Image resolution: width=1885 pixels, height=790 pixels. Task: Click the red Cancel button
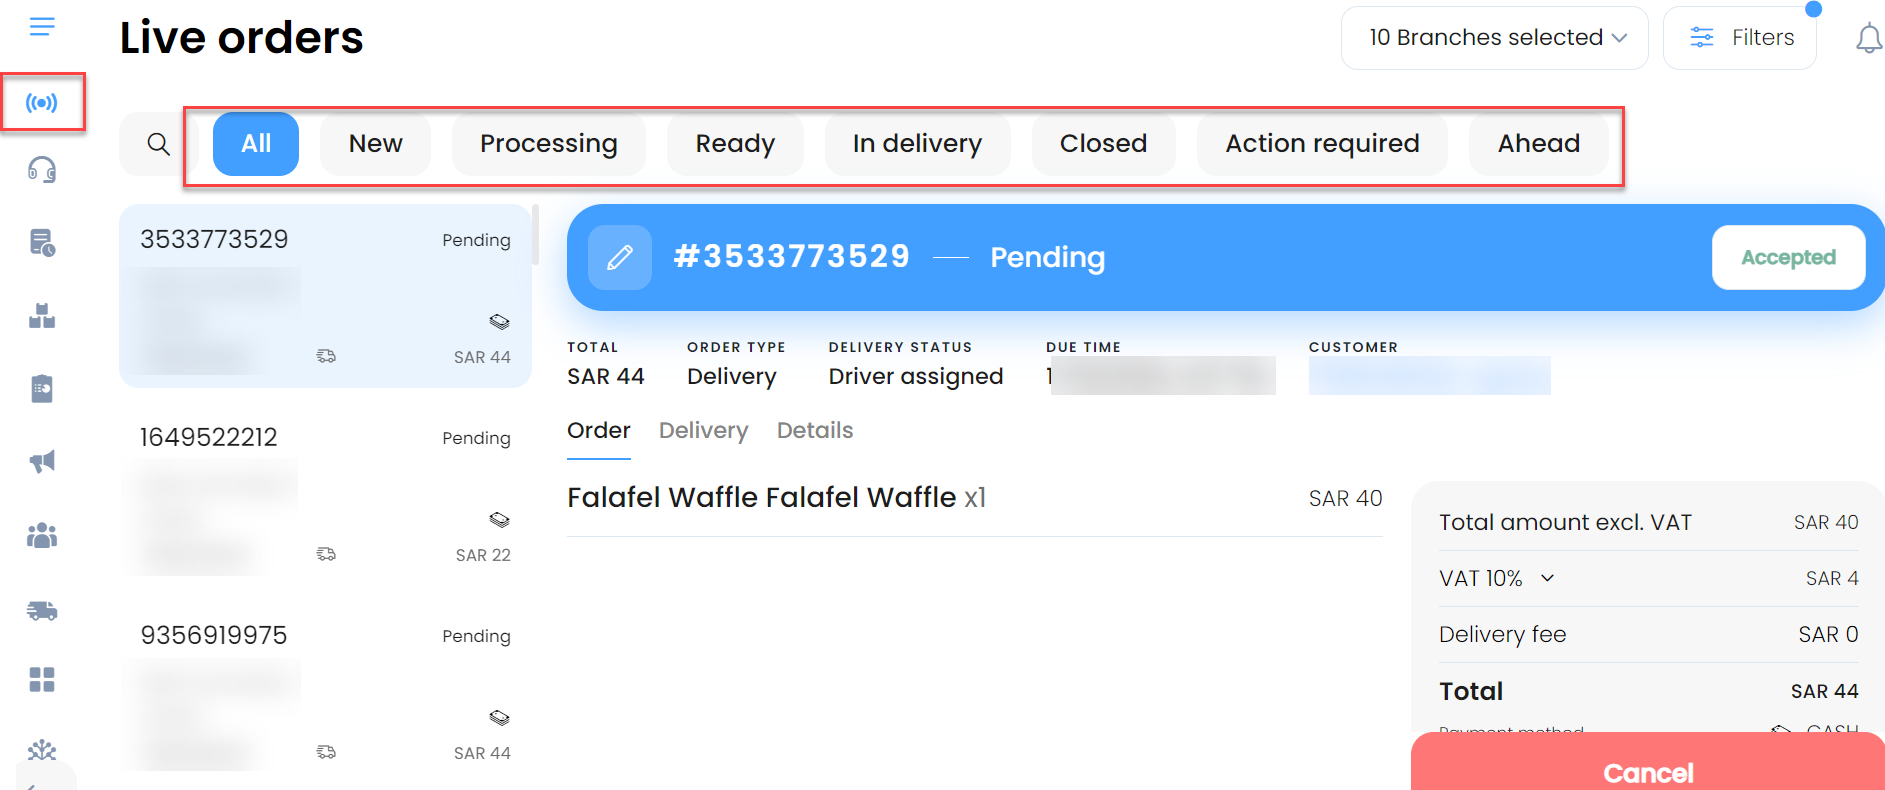coord(1648,767)
